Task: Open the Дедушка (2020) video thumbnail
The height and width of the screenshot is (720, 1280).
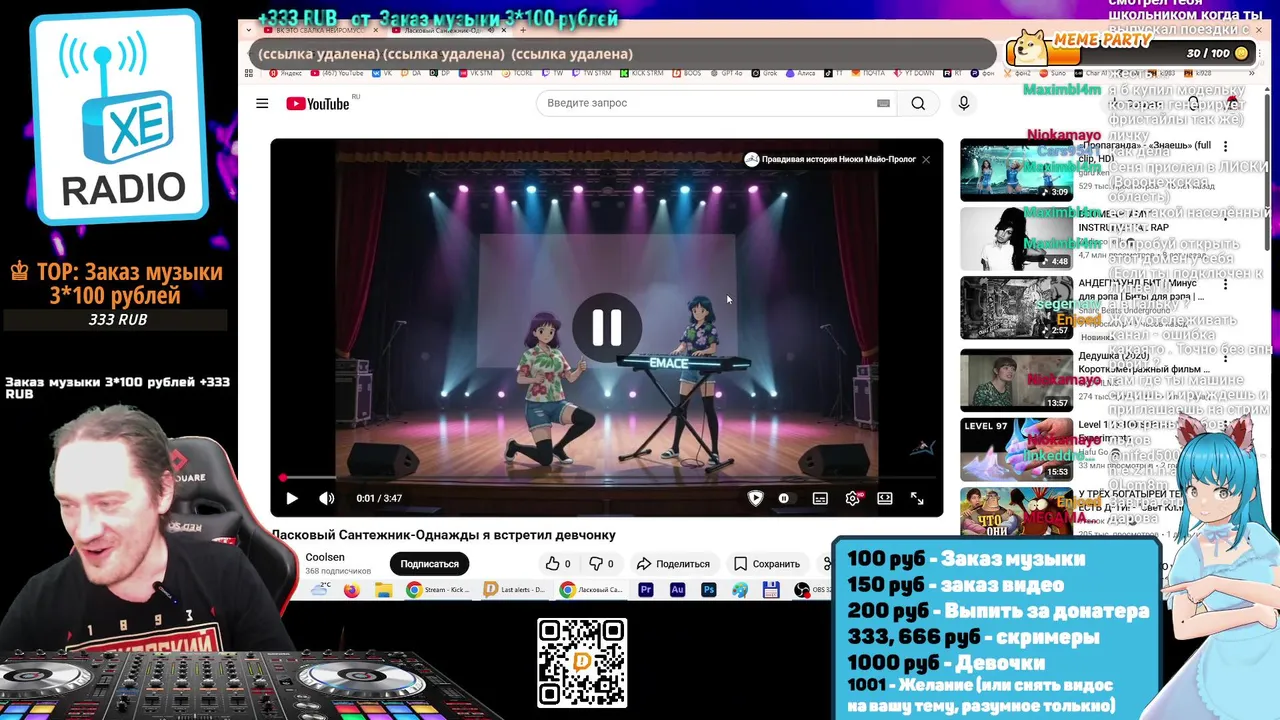Action: pos(1016,380)
